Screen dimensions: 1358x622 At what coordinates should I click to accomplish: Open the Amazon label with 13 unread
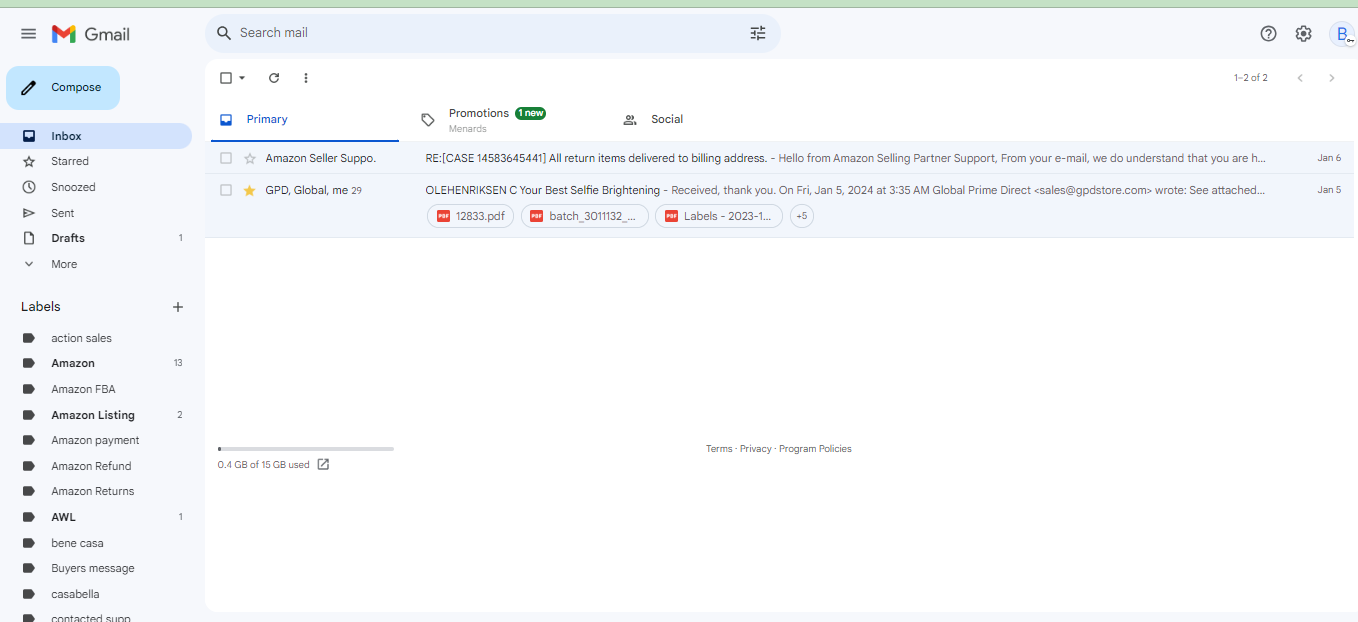click(96, 363)
